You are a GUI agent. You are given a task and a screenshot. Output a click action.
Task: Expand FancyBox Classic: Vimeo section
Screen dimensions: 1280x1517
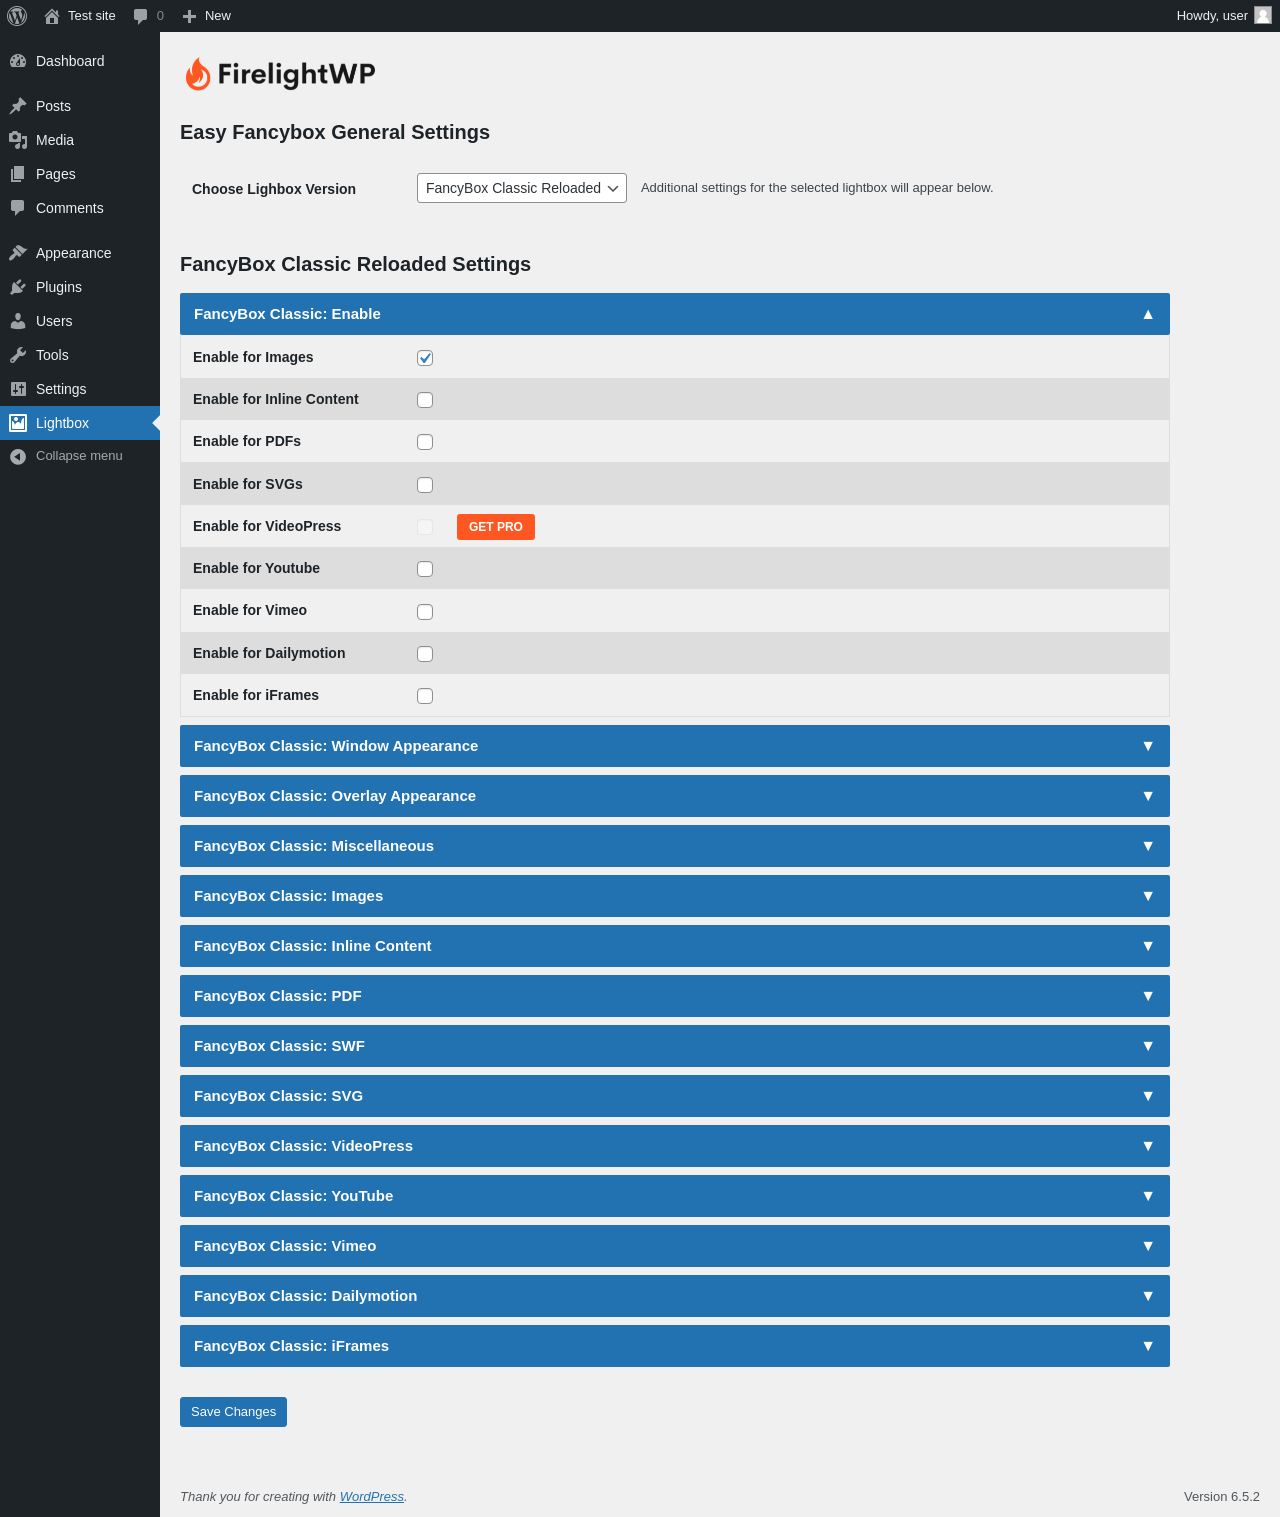(x=675, y=1246)
